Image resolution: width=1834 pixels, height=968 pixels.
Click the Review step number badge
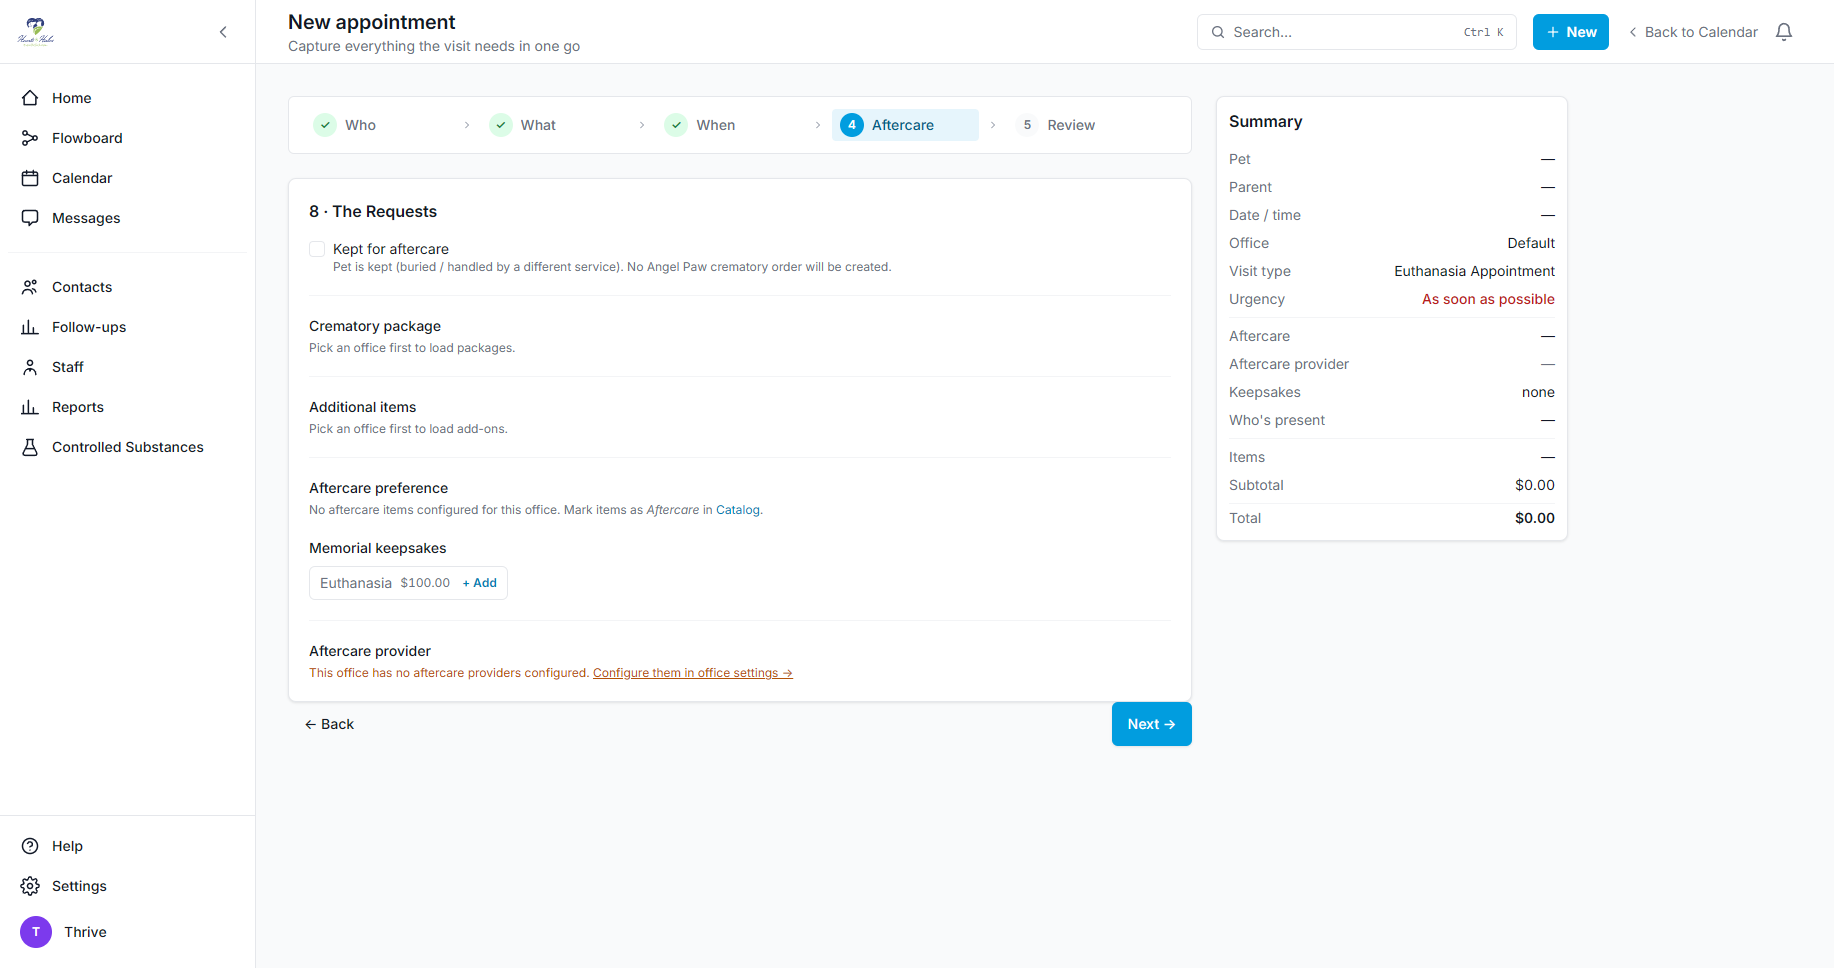tap(1027, 125)
